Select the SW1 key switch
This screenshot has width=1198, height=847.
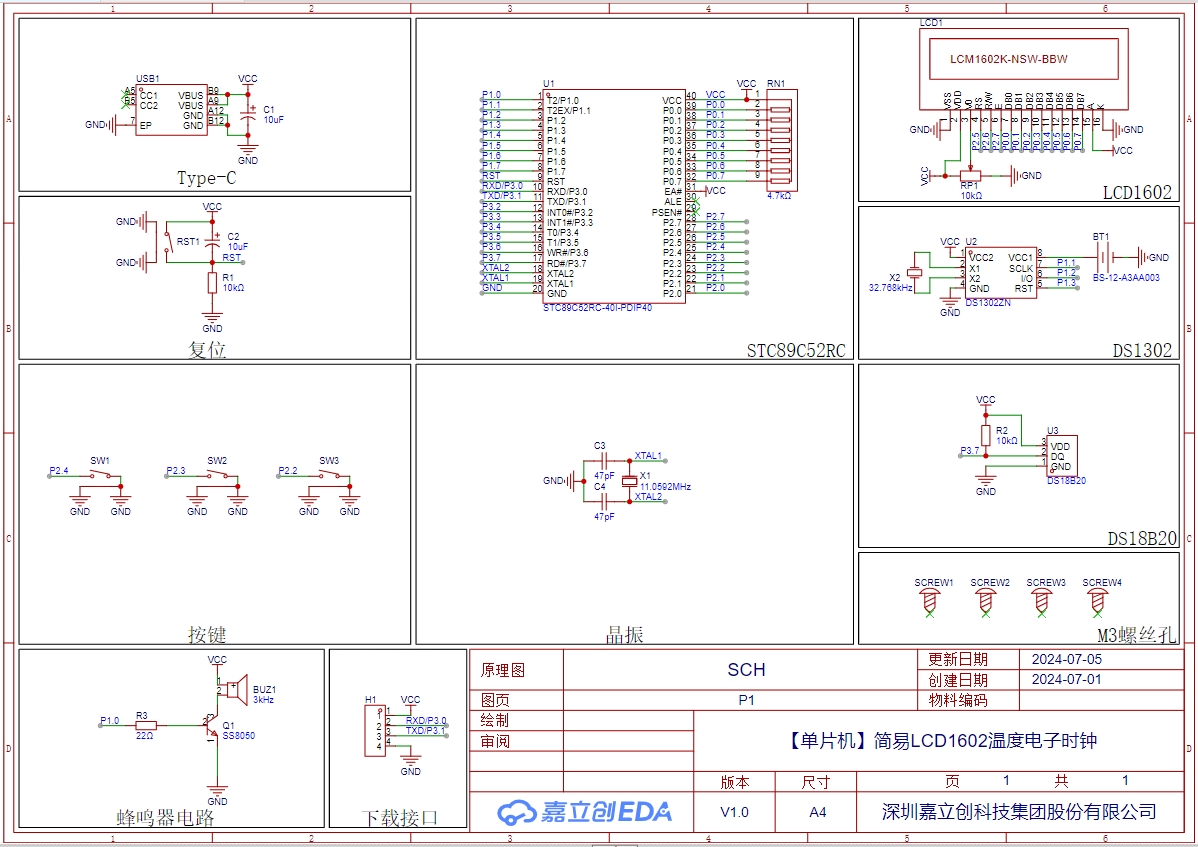(100, 475)
